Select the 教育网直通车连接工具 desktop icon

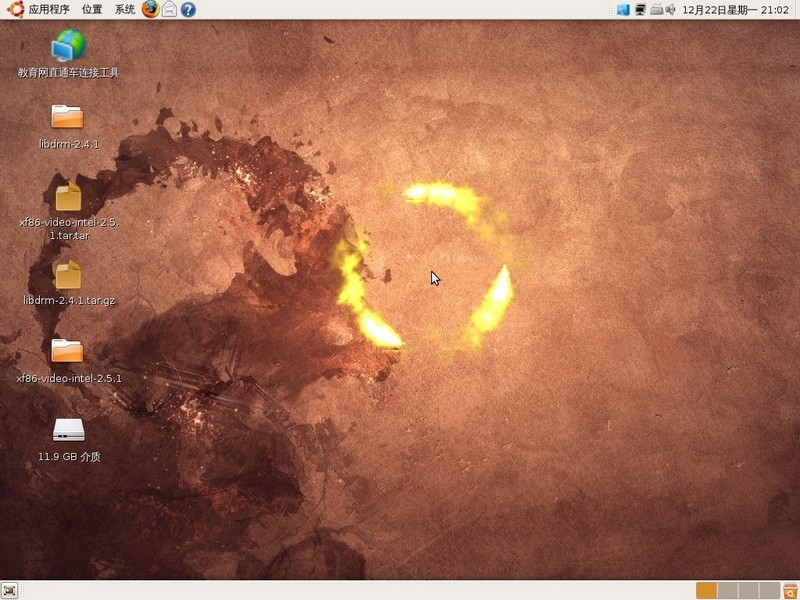pyautogui.click(x=68, y=45)
